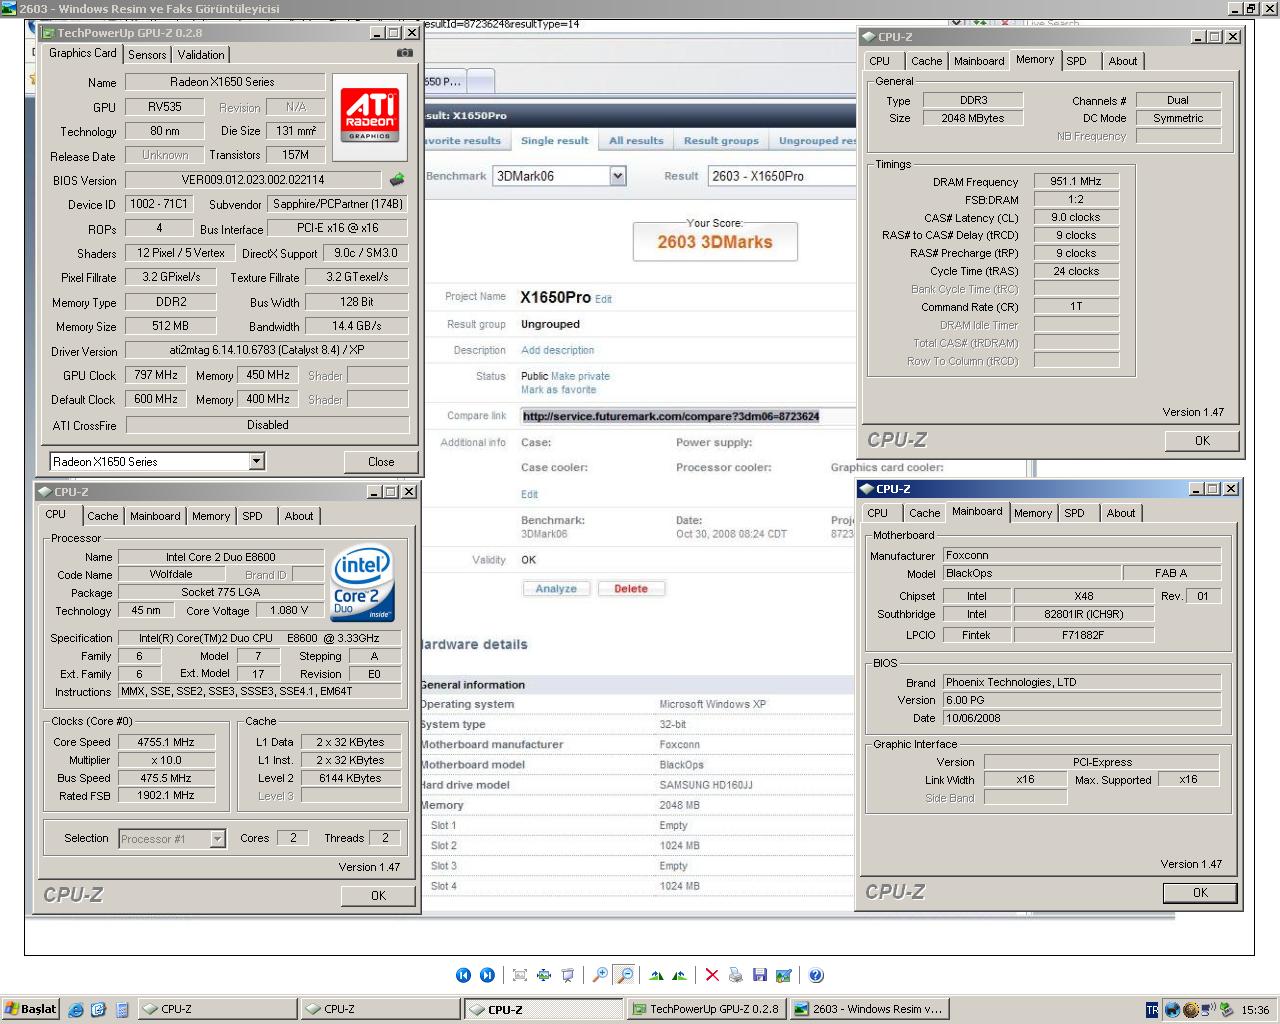Click the Edit link under Case cooler
This screenshot has width=1280, height=1024.
[529, 494]
